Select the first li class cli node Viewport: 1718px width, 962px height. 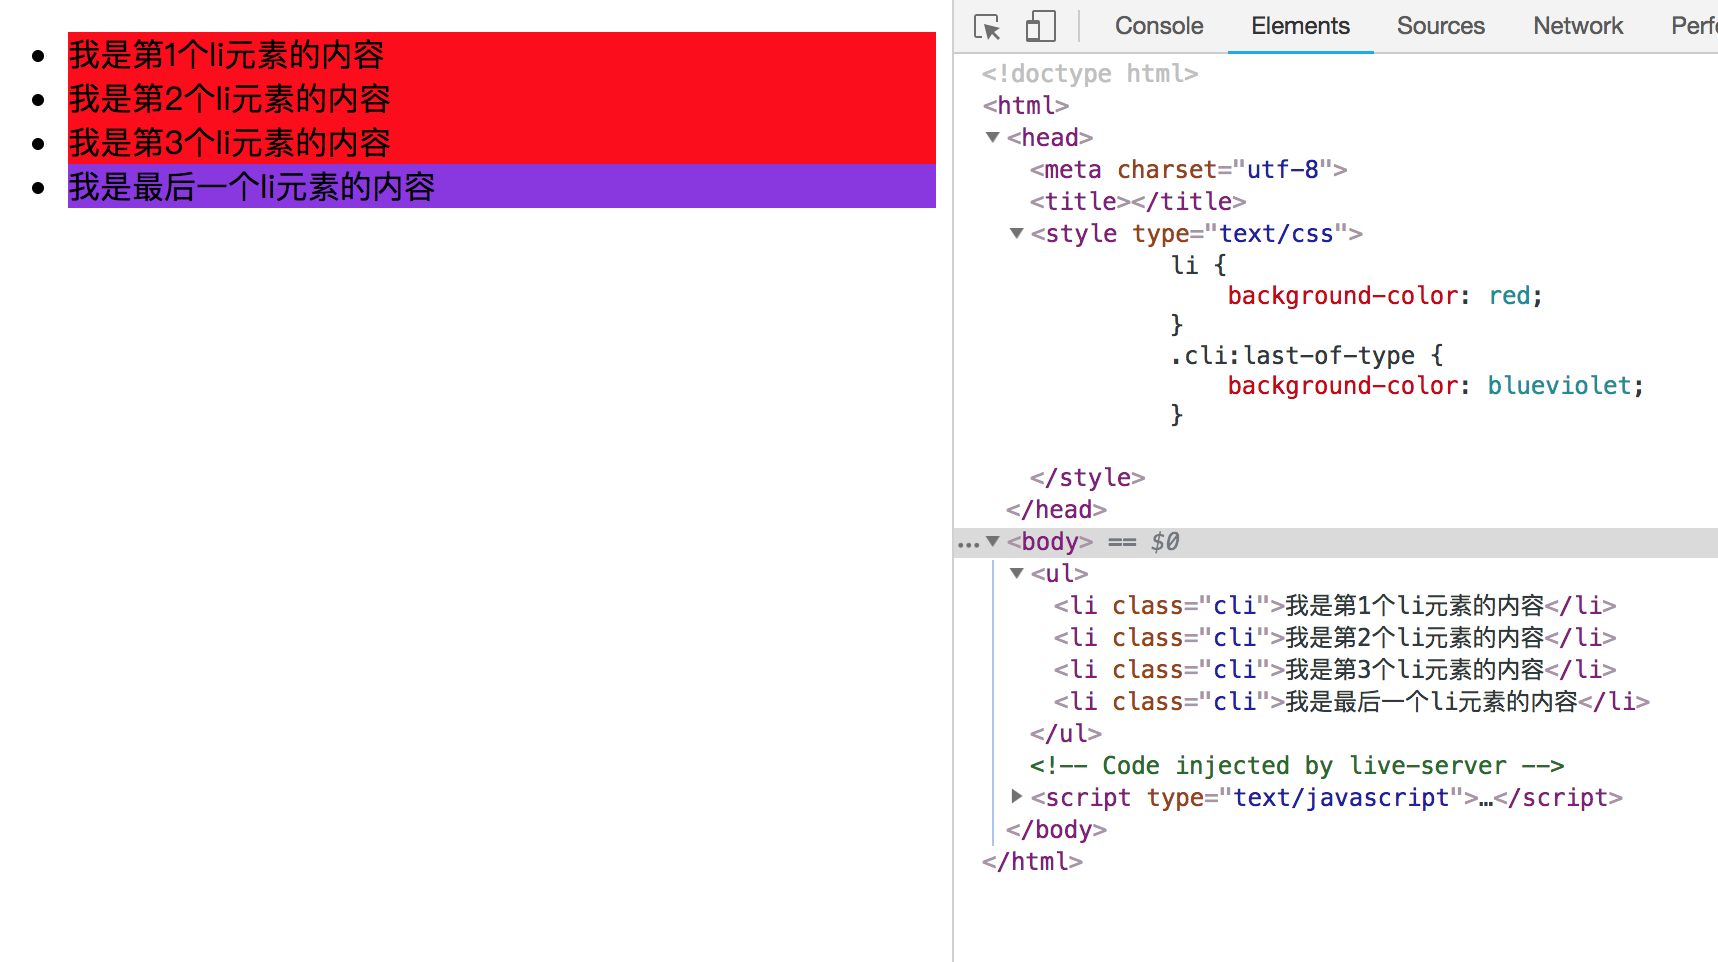(1335, 605)
